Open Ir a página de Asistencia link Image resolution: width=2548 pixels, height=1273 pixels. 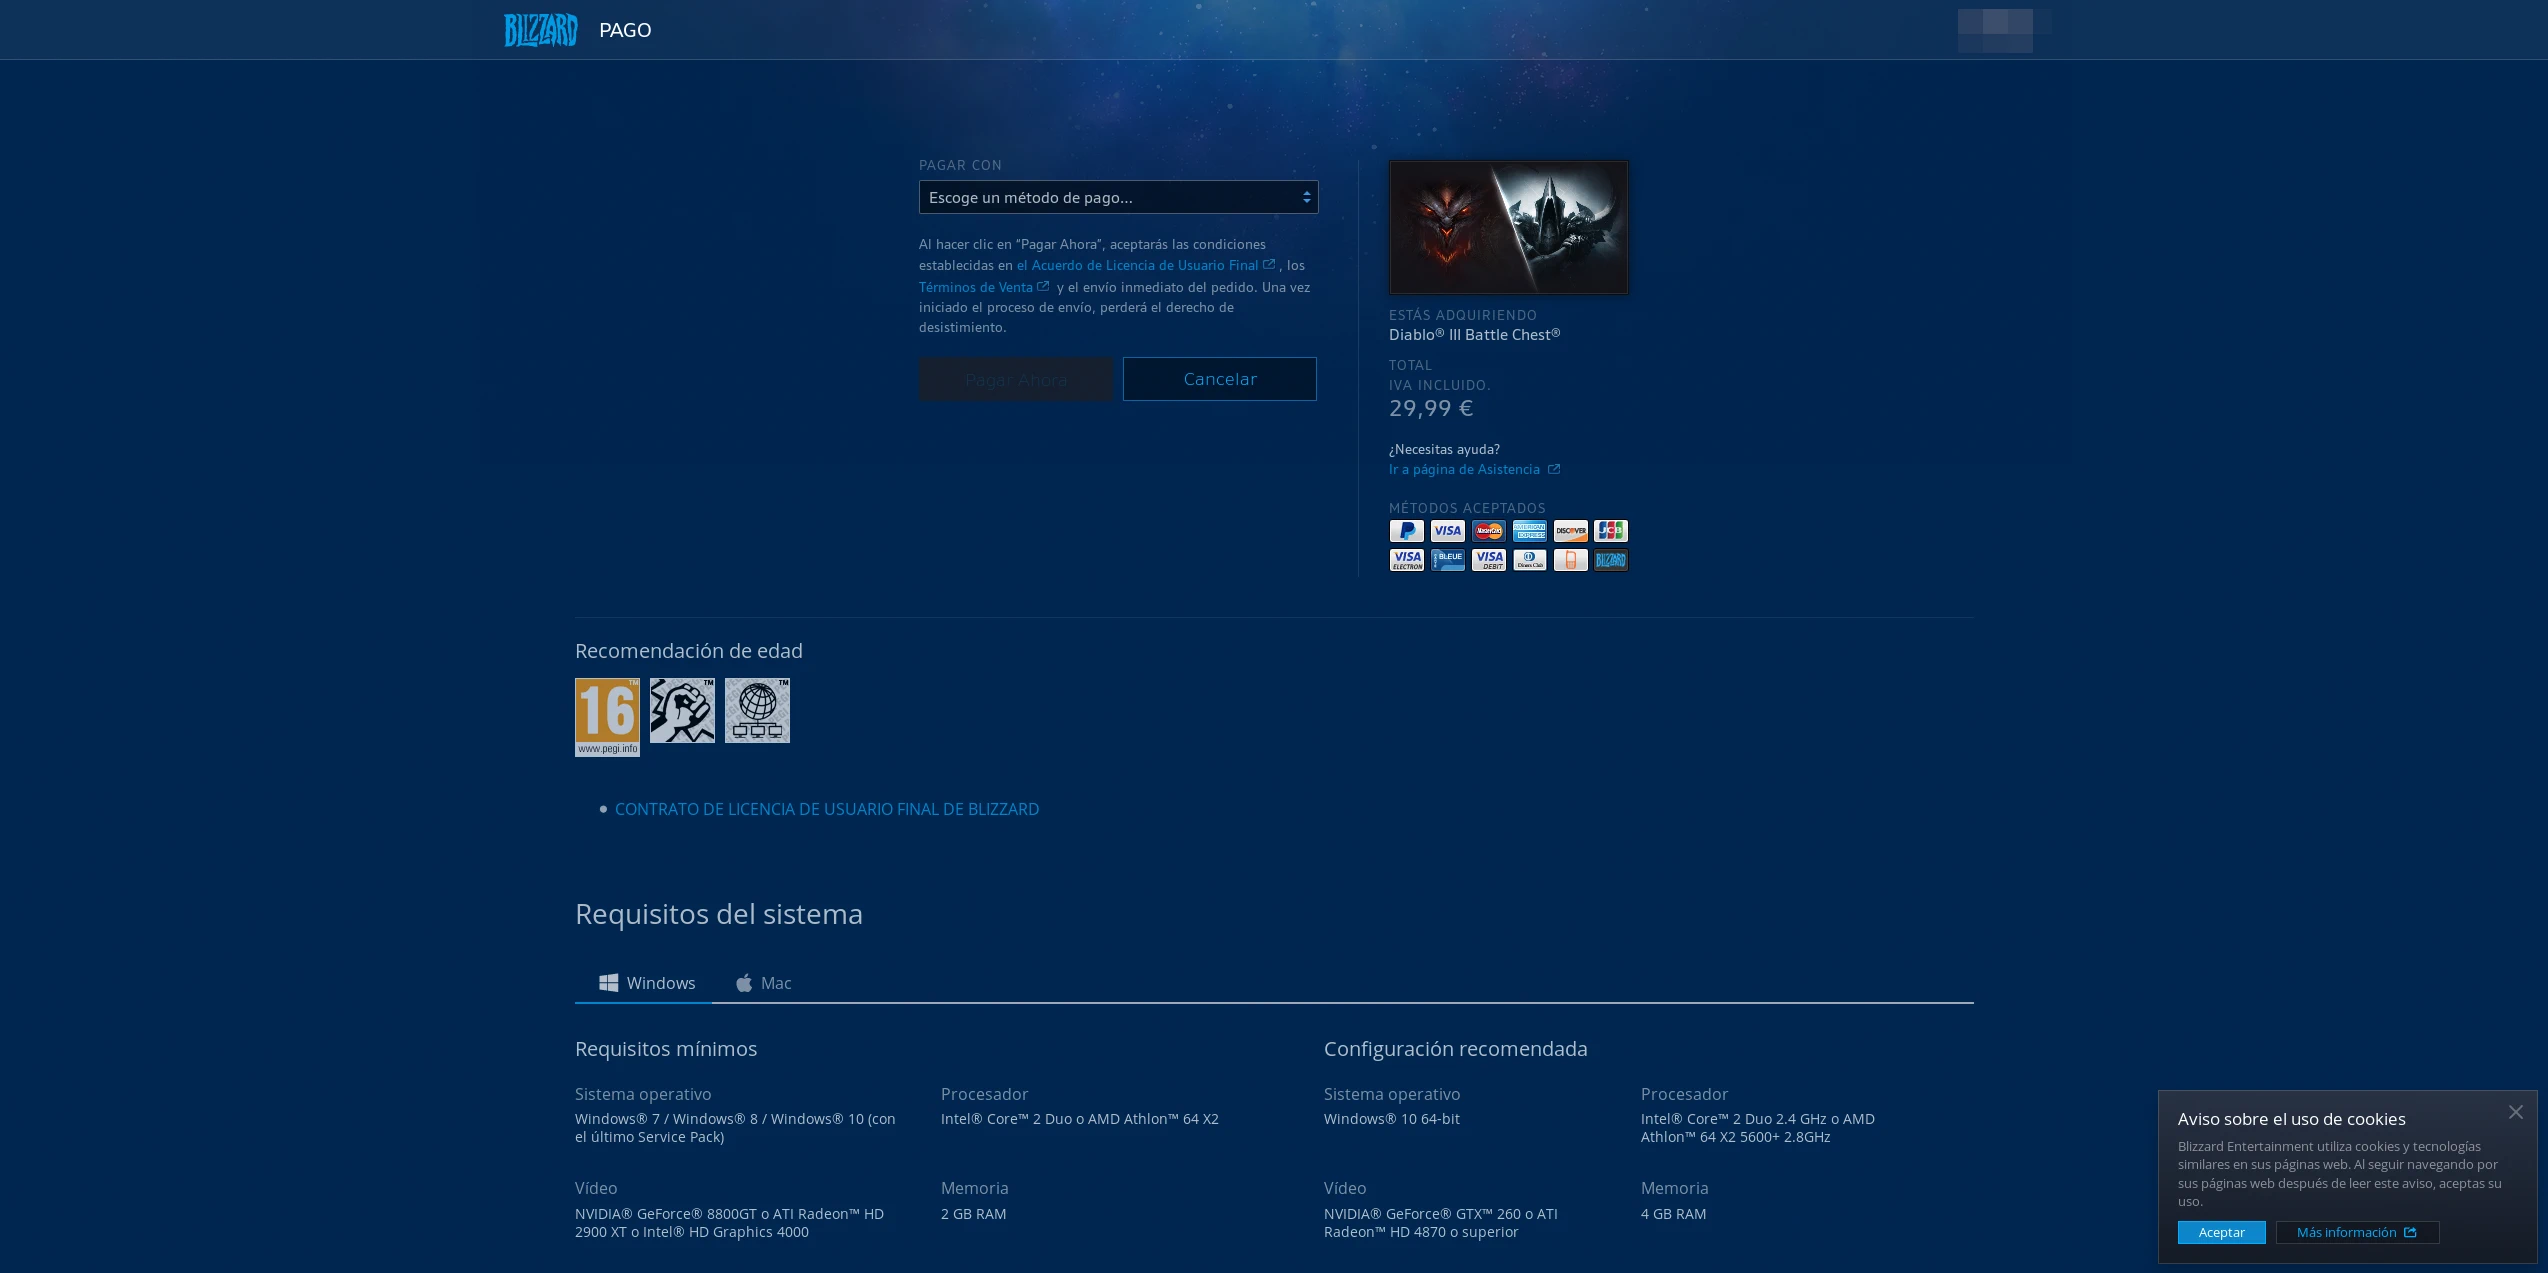tap(1465, 469)
